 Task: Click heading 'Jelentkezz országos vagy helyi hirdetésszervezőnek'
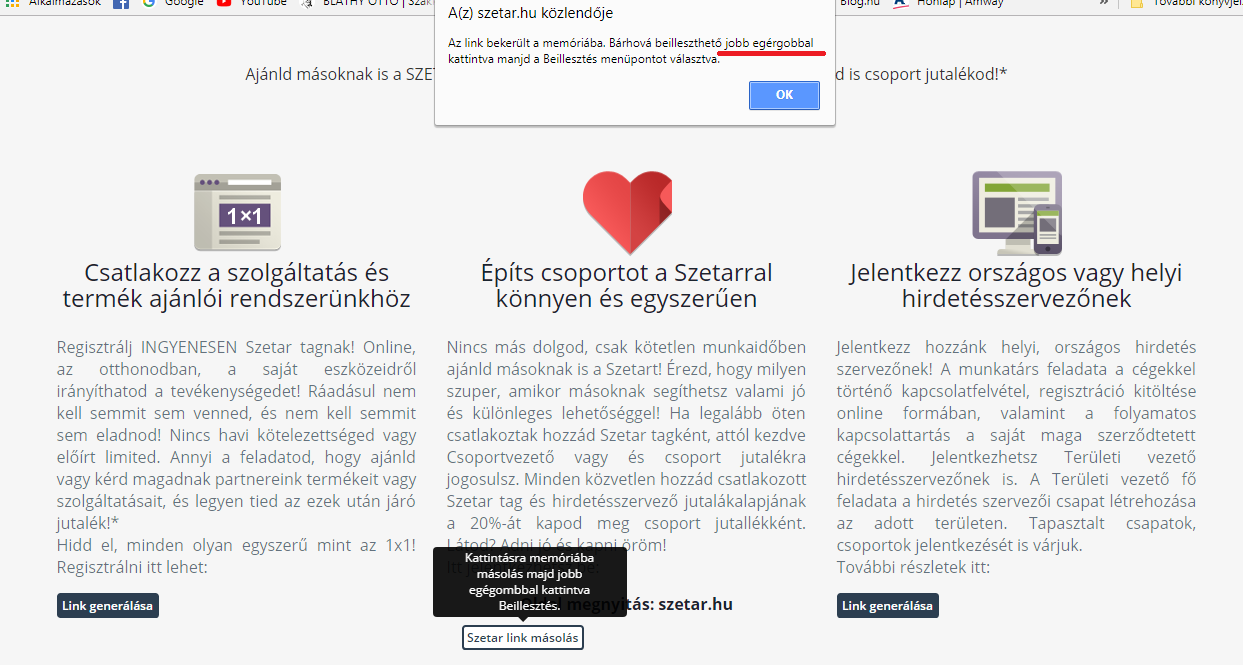tap(1016, 286)
